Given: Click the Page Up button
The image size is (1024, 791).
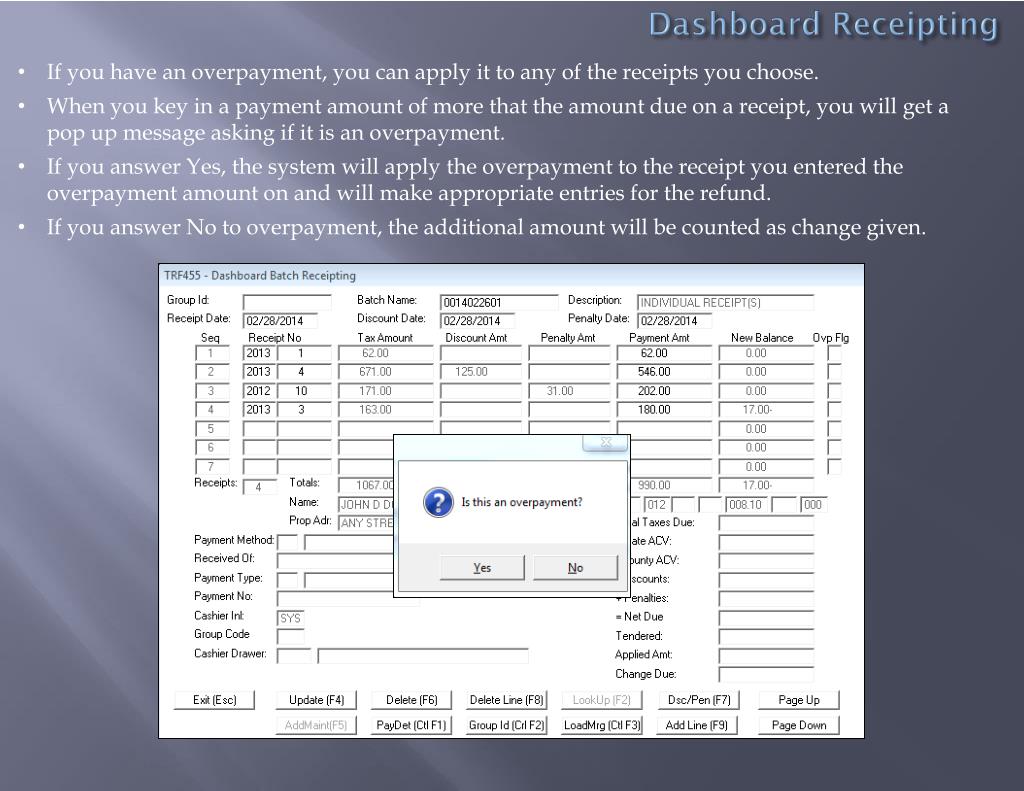Looking at the screenshot, I should 799,700.
